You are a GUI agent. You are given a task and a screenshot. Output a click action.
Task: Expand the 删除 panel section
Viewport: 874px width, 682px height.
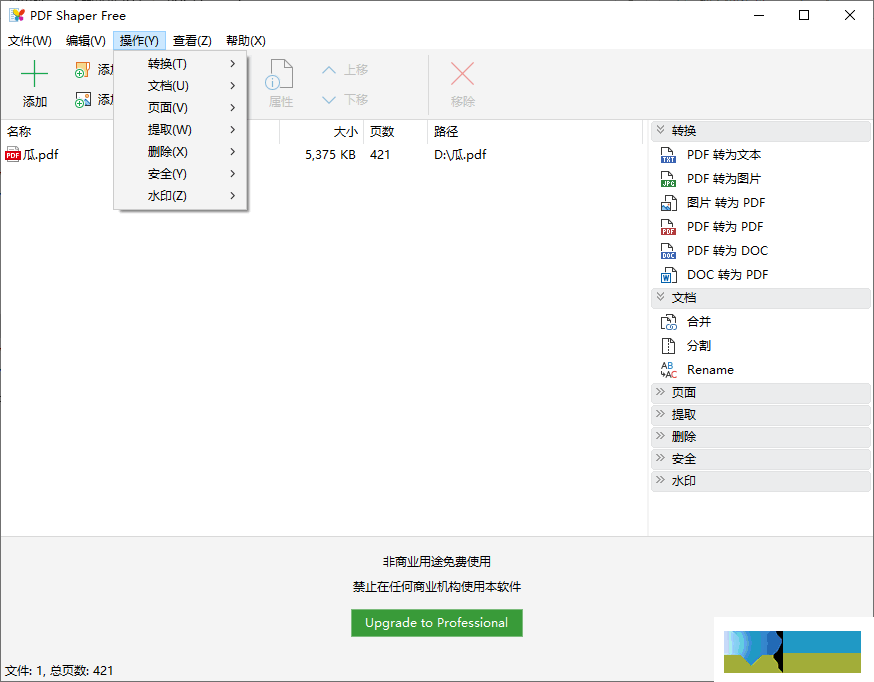760,437
